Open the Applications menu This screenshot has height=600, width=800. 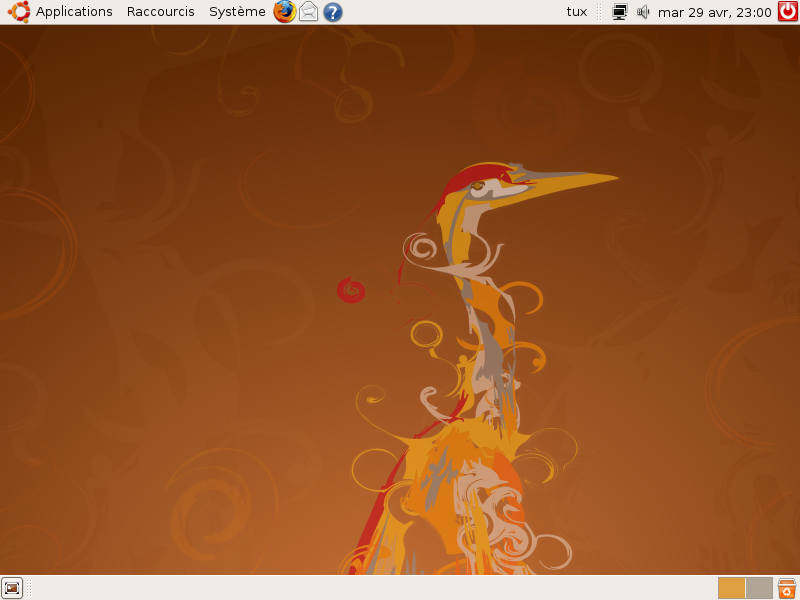point(74,12)
